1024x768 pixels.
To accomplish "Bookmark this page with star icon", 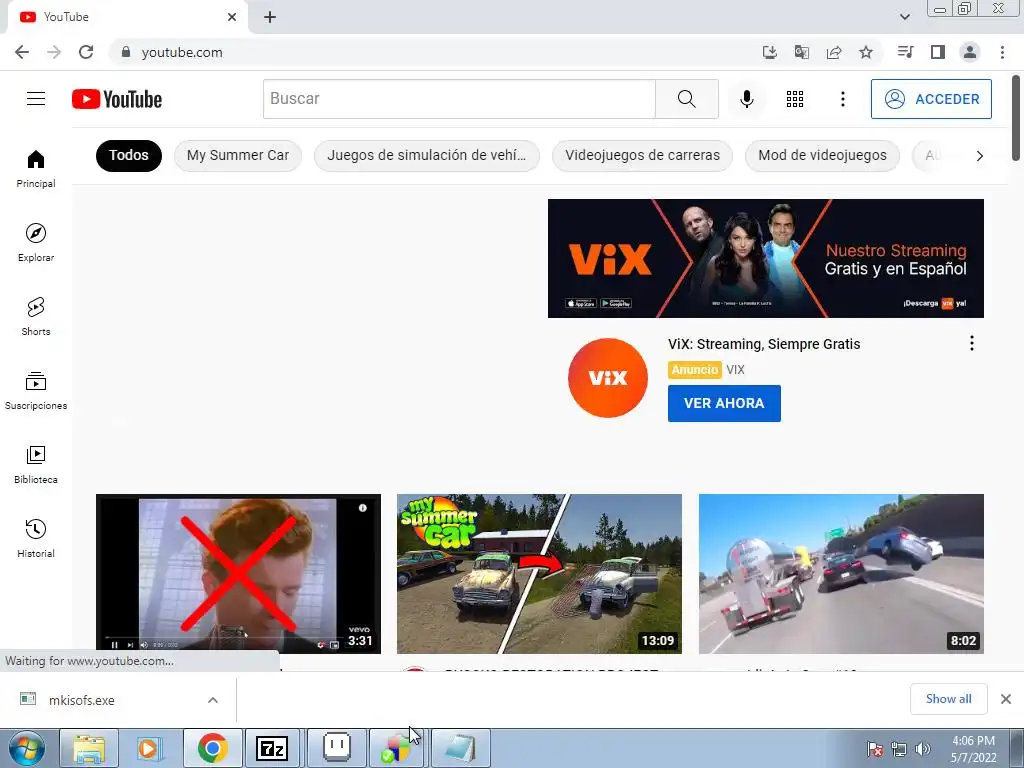I will (x=866, y=52).
